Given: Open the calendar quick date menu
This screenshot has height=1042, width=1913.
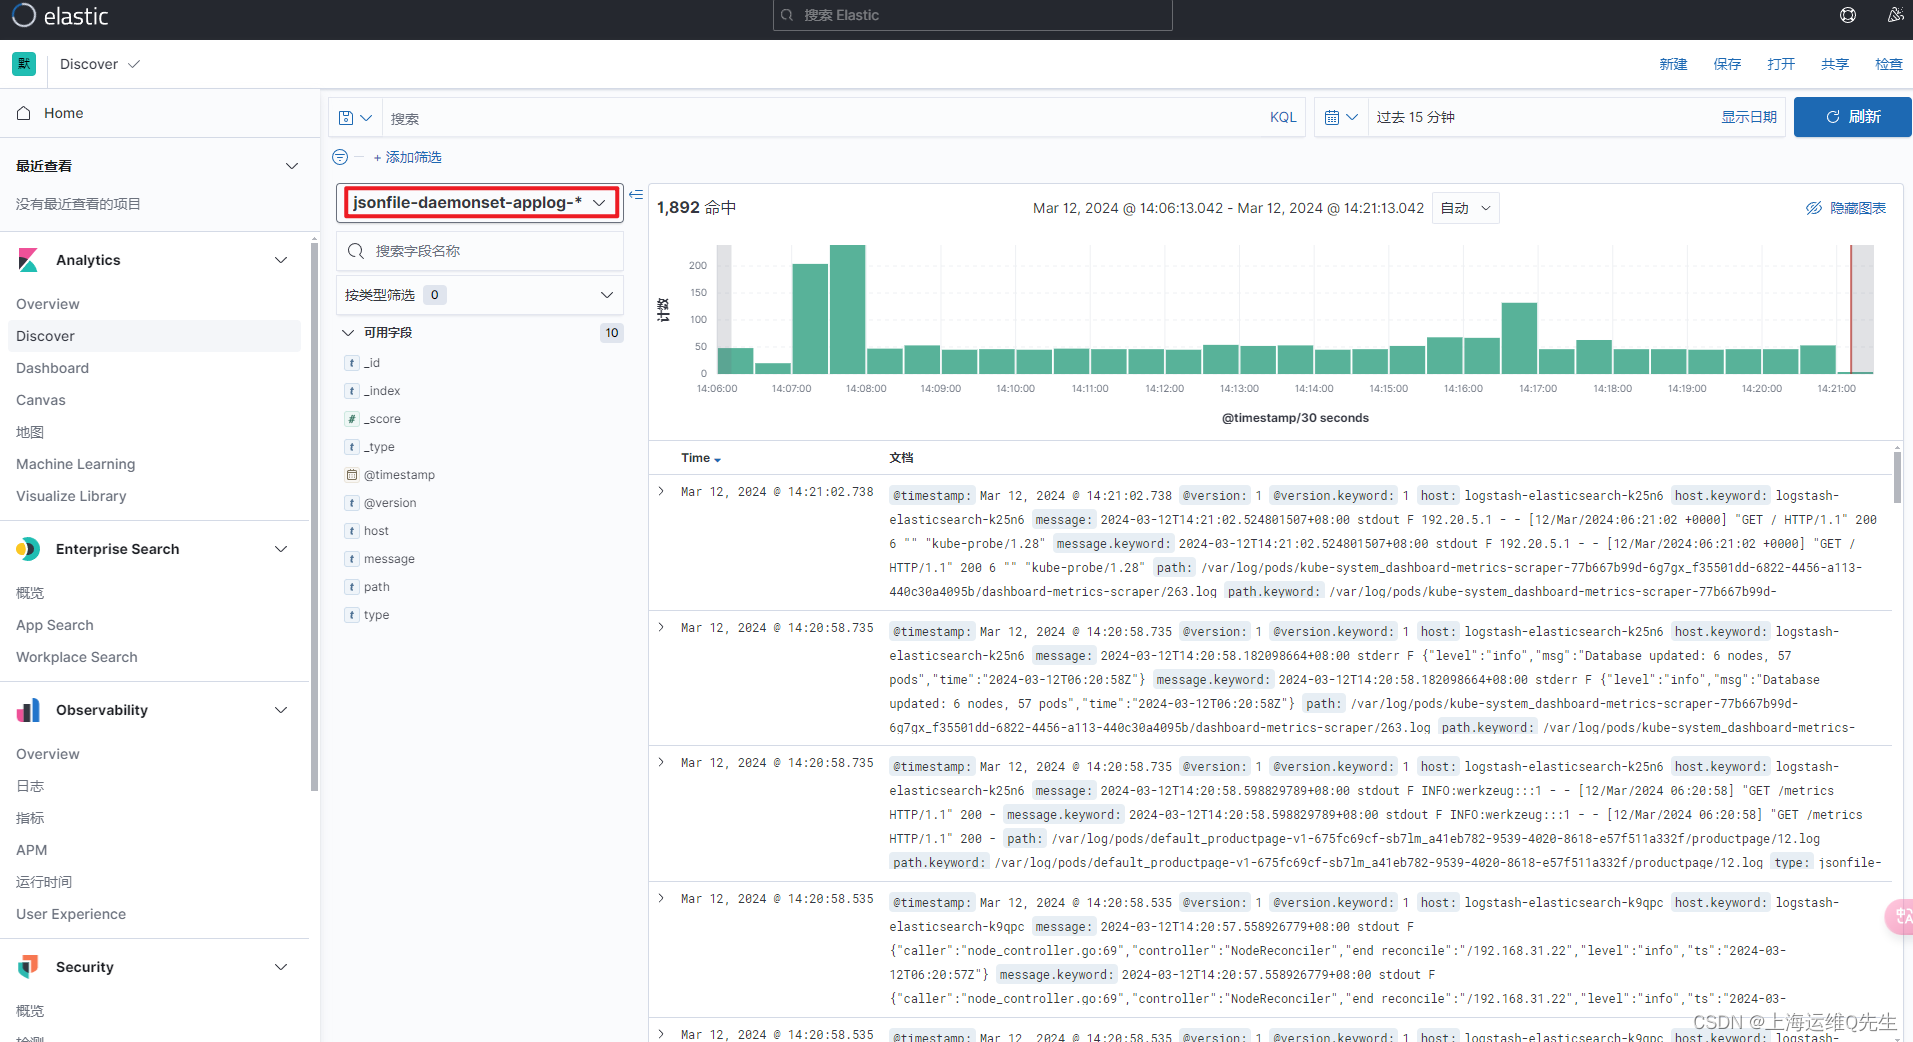Looking at the screenshot, I should (x=1341, y=117).
